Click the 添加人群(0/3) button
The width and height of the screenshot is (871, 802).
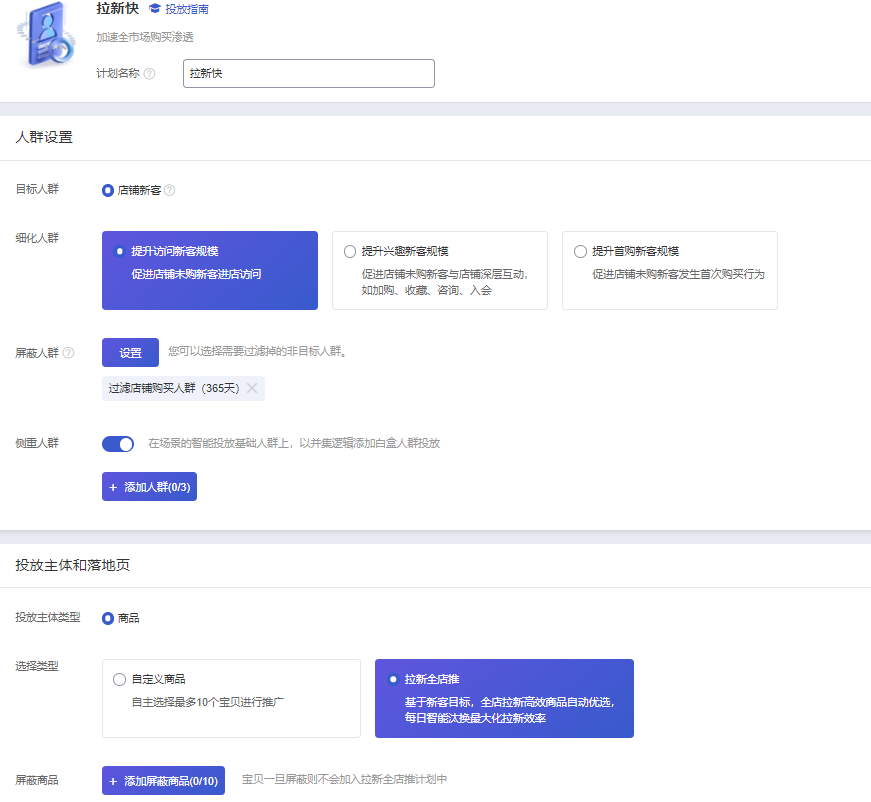coord(149,487)
